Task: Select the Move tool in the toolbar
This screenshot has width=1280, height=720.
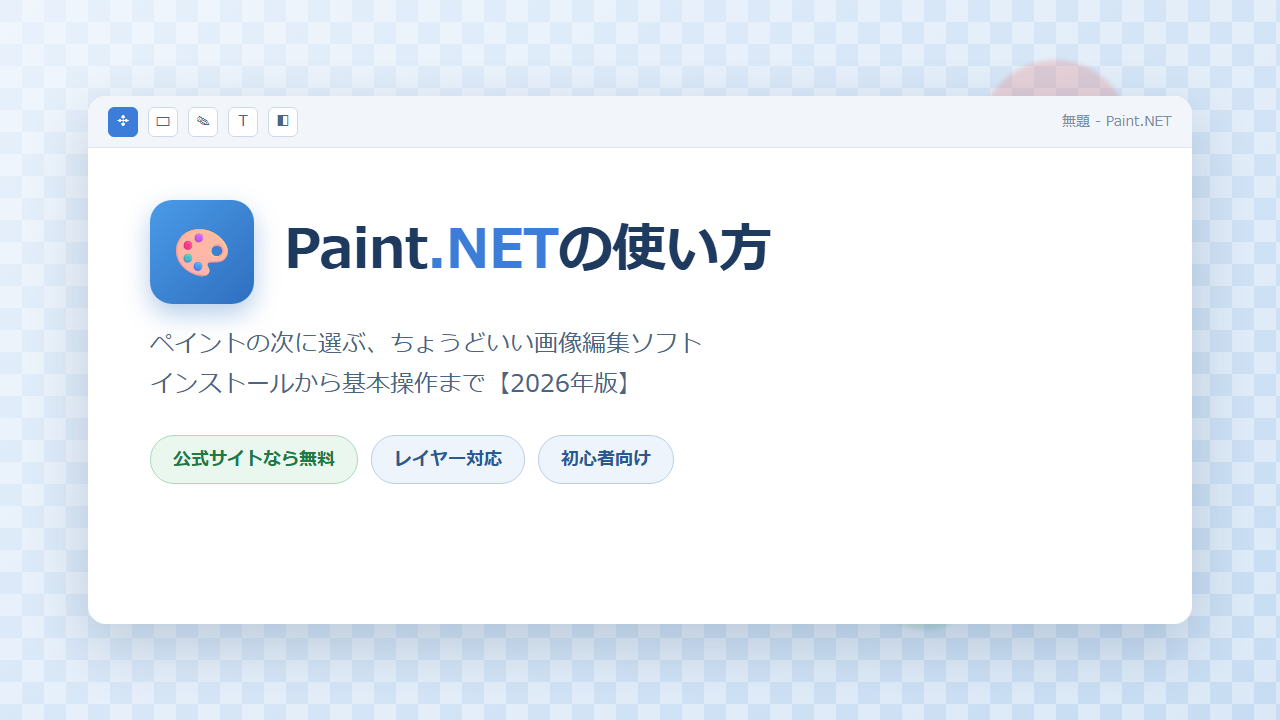Action: pyautogui.click(x=123, y=122)
